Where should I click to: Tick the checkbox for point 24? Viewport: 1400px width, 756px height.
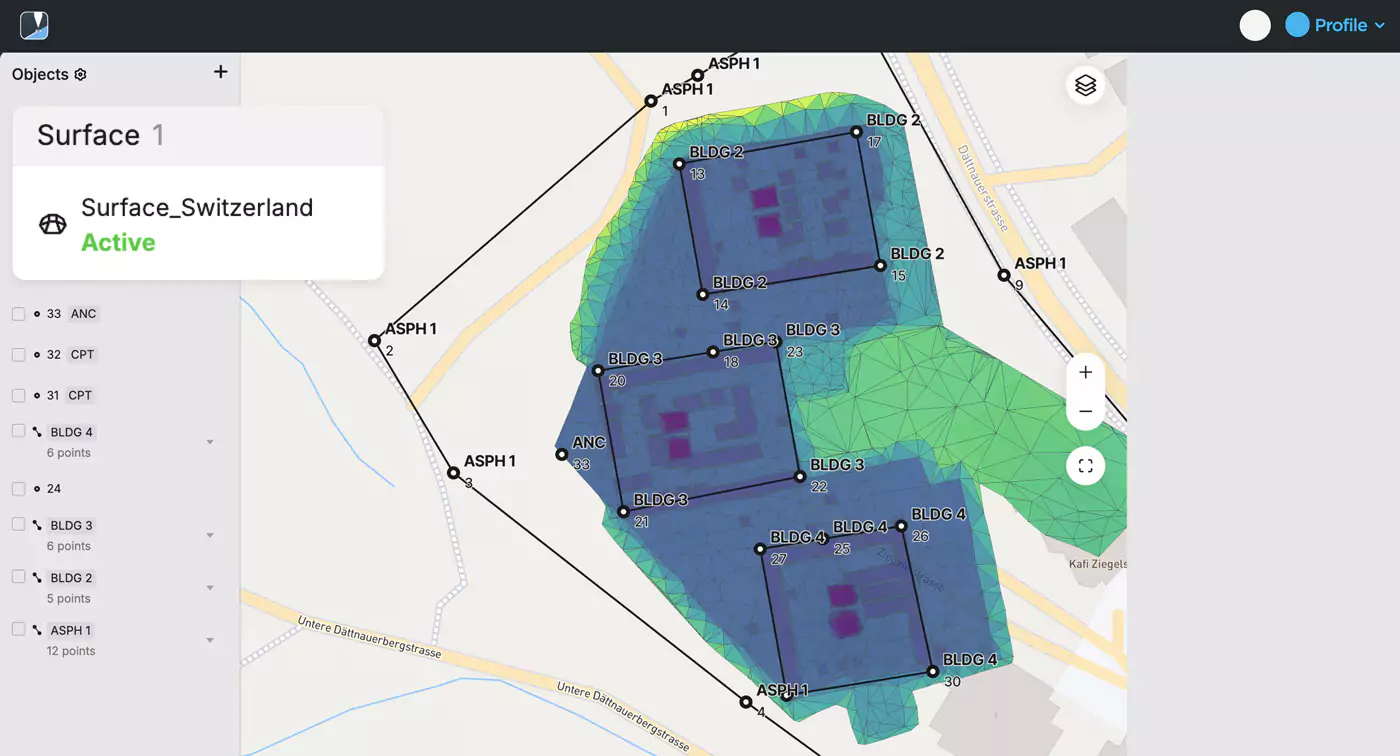[x=18, y=489]
